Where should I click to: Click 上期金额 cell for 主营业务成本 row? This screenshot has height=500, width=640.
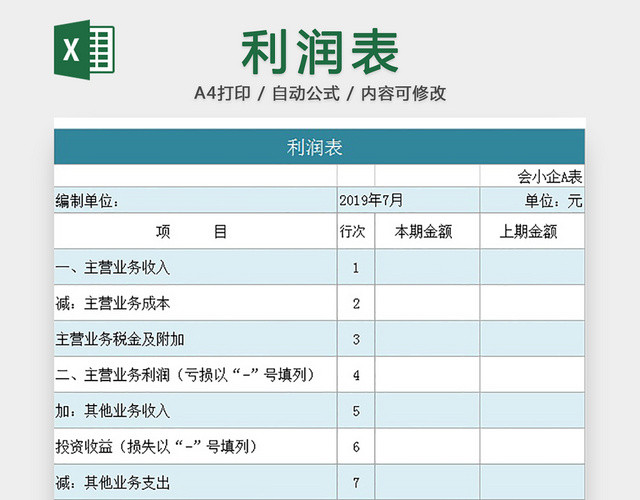pos(532,303)
